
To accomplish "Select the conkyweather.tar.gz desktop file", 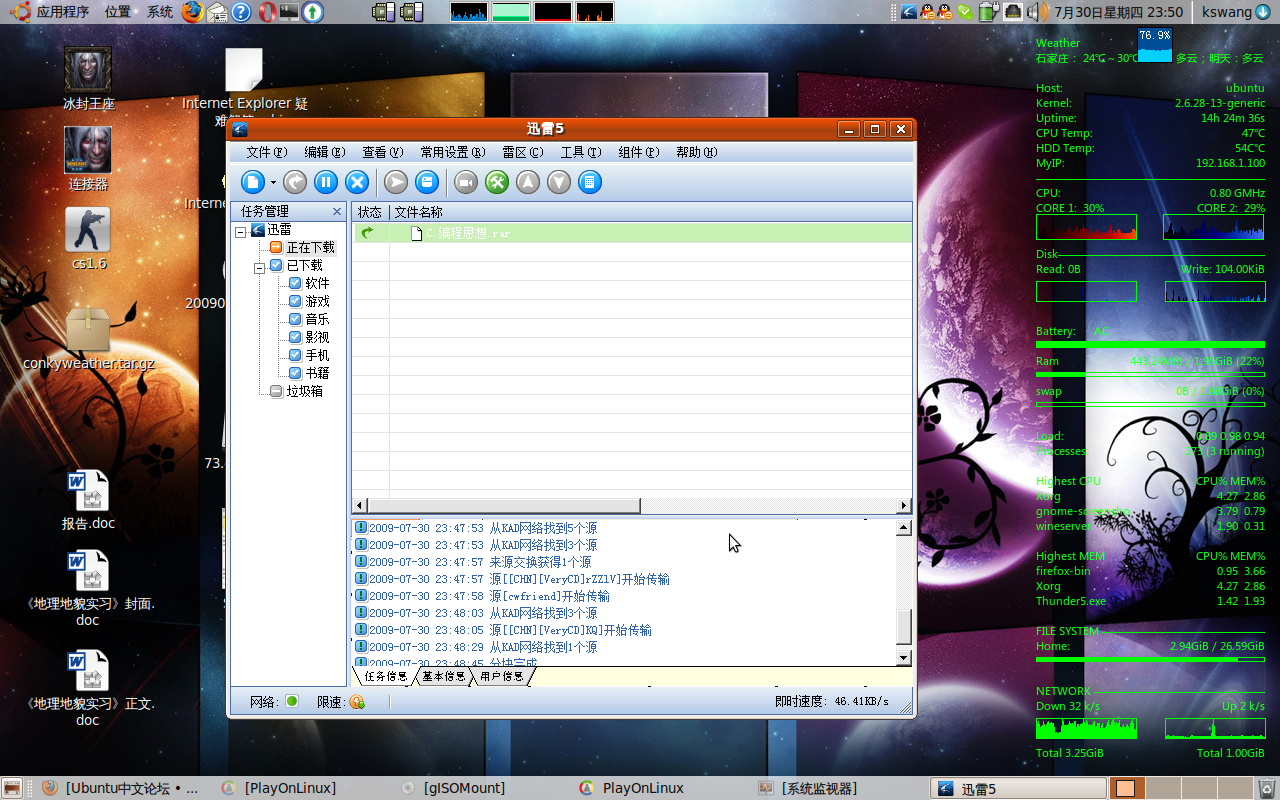I will tap(88, 338).
